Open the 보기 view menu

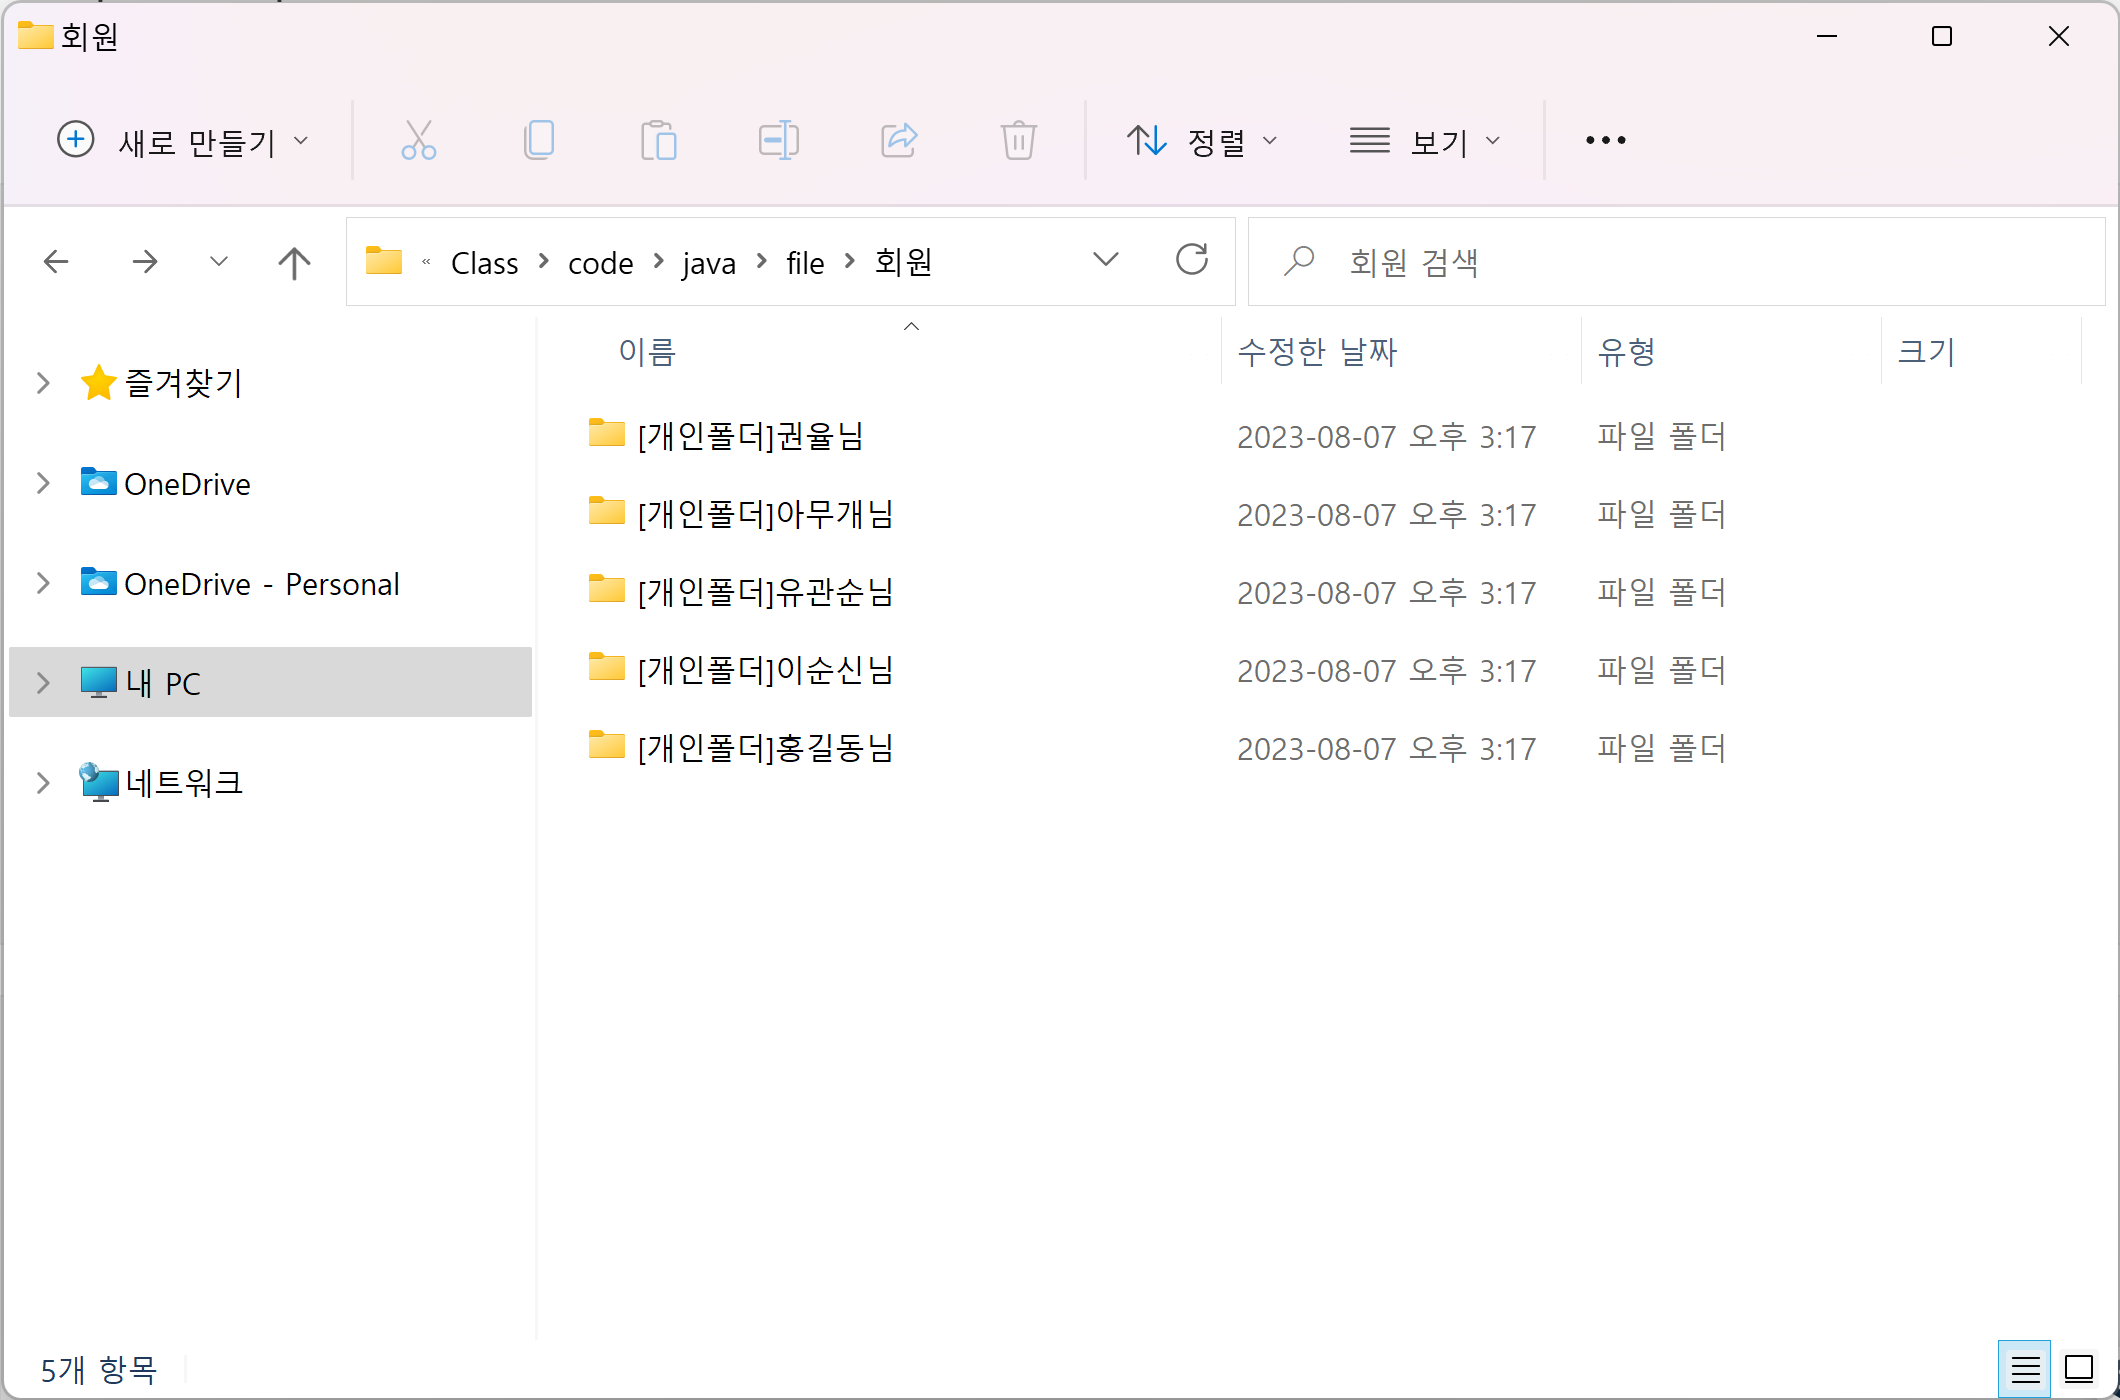coord(1425,141)
